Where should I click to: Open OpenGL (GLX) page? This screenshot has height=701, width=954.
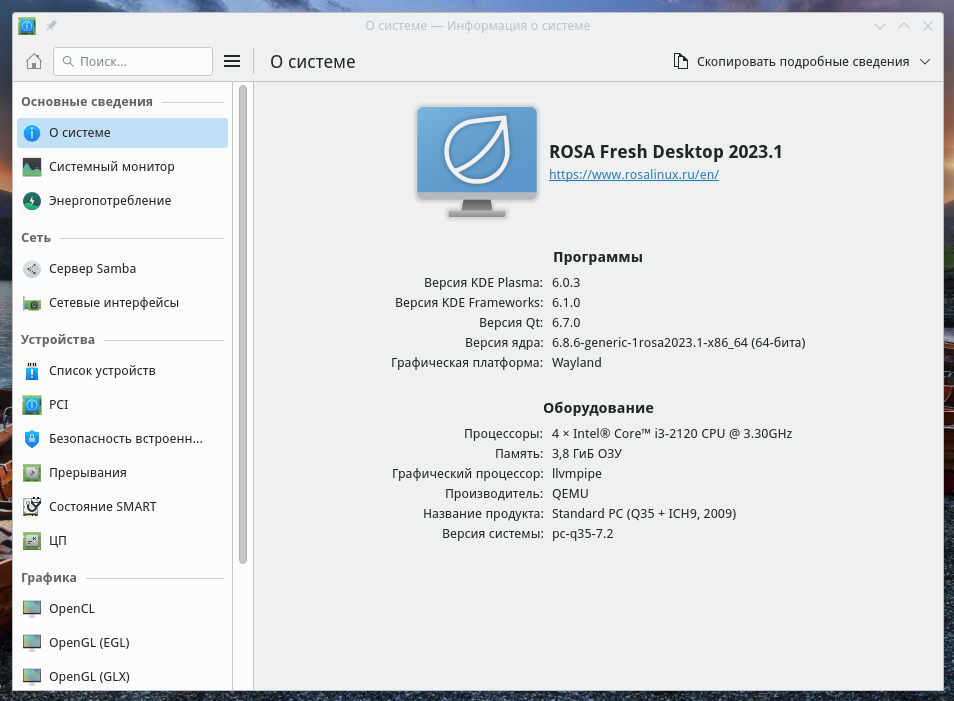click(122, 677)
